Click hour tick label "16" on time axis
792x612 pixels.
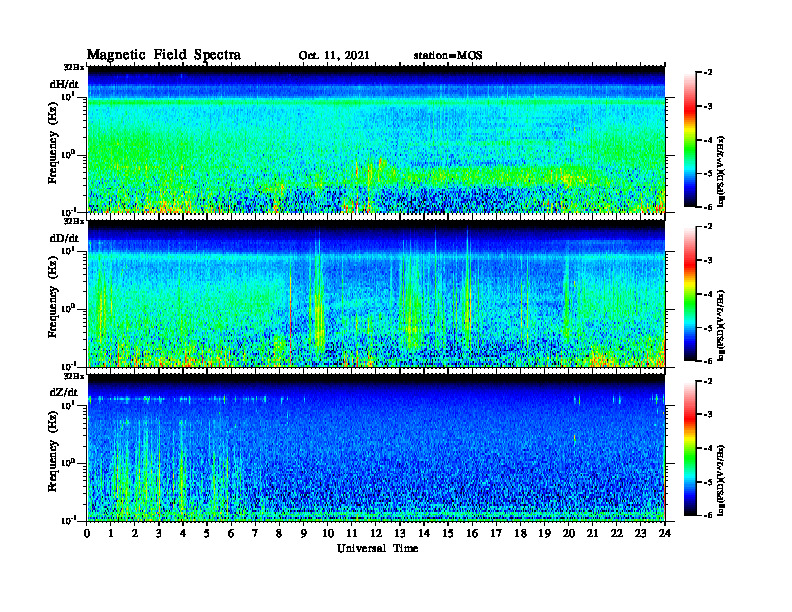pos(472,534)
